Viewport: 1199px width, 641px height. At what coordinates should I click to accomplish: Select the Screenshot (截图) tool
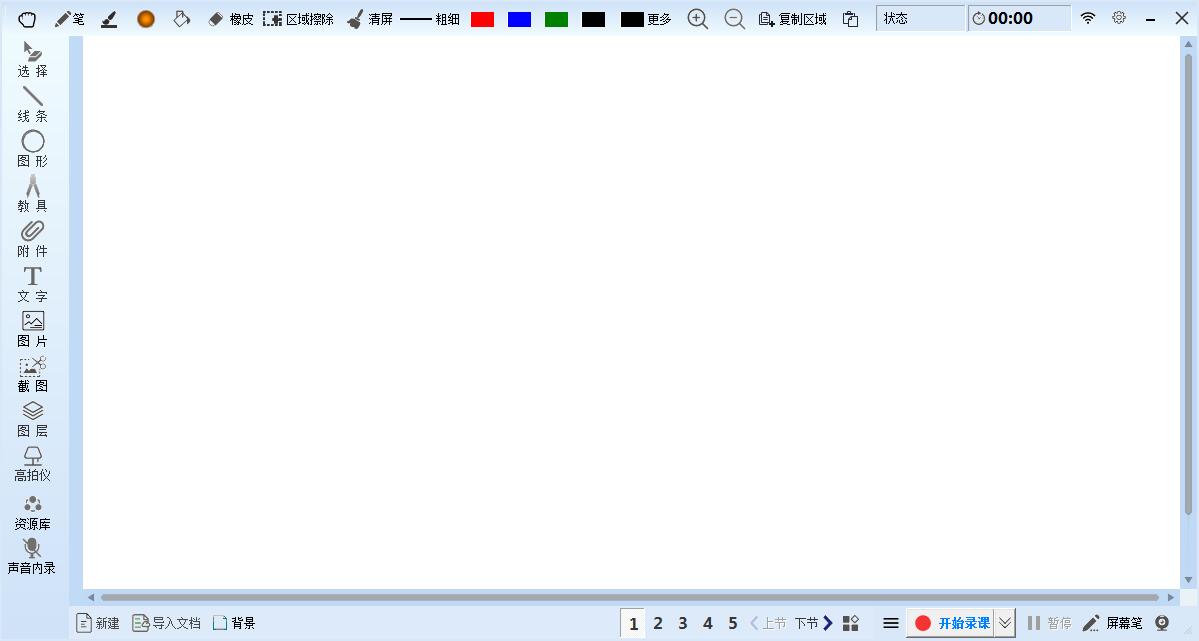coord(33,373)
